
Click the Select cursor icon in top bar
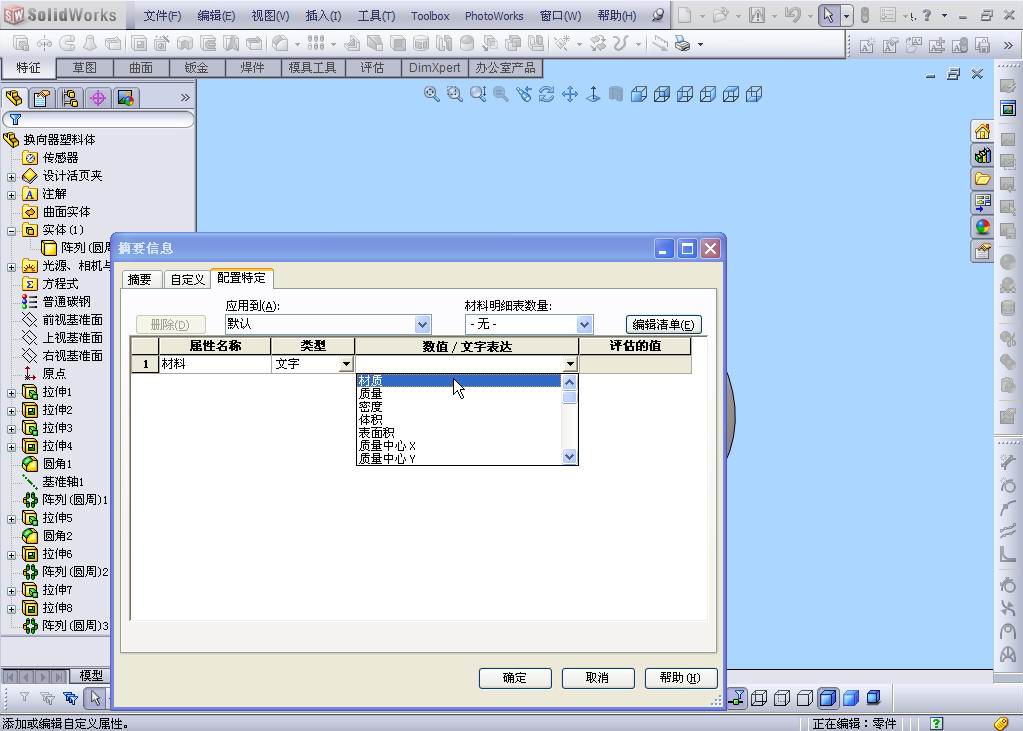pyautogui.click(x=829, y=15)
